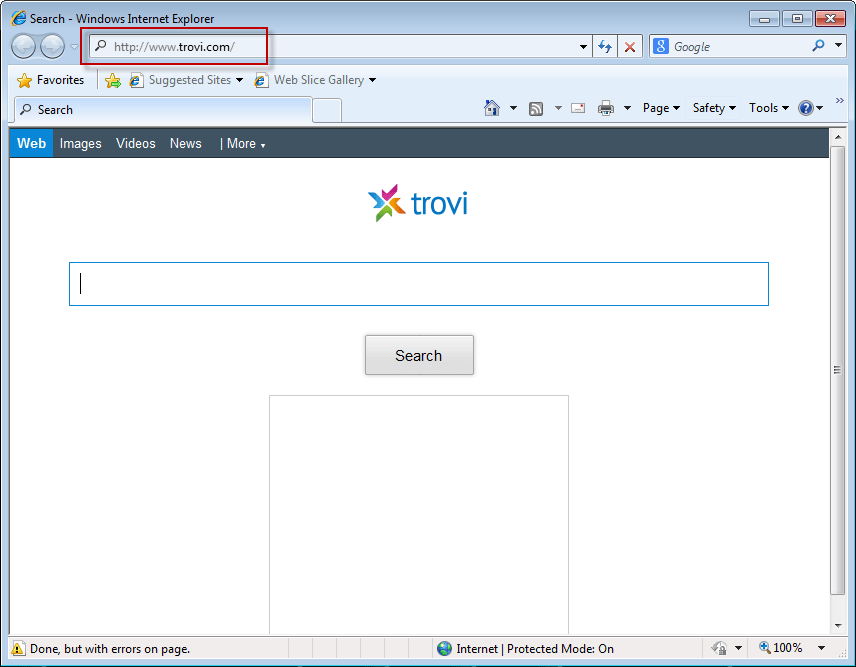Open Suggested Sites link
This screenshot has width=856, height=667.
pyautogui.click(x=180, y=80)
